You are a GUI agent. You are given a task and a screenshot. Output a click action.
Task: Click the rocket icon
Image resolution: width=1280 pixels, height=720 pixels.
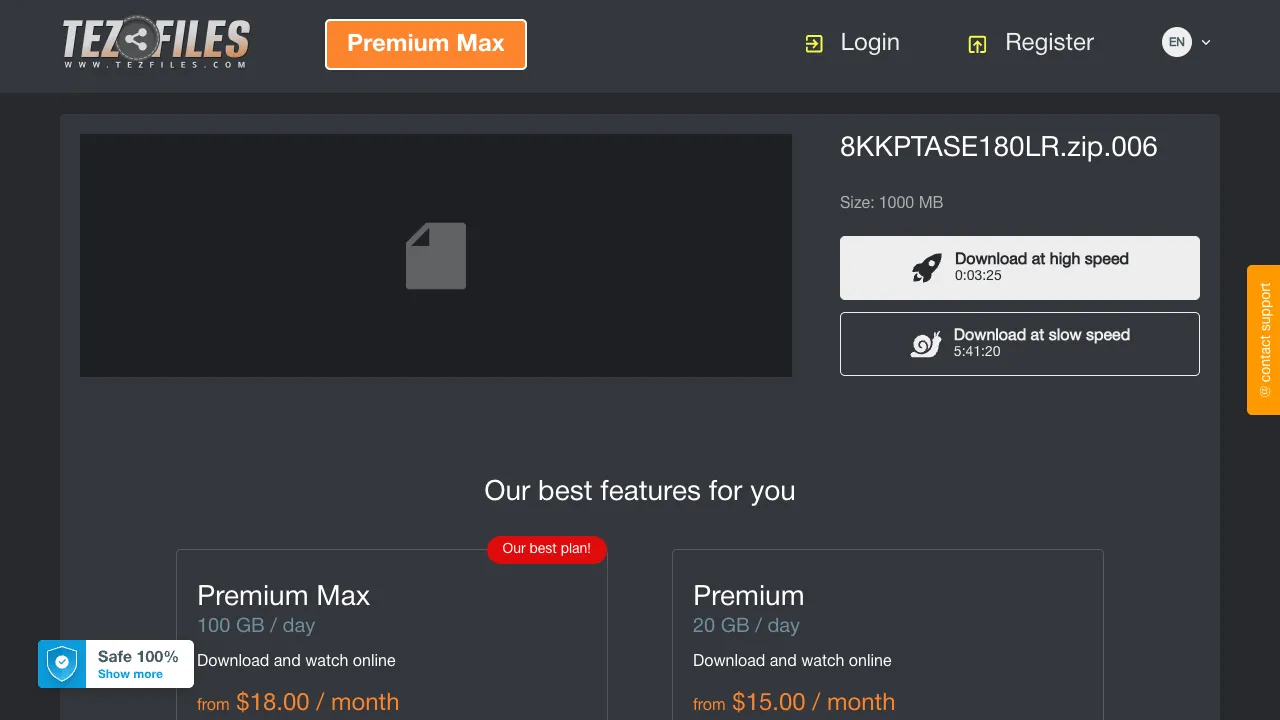click(927, 267)
